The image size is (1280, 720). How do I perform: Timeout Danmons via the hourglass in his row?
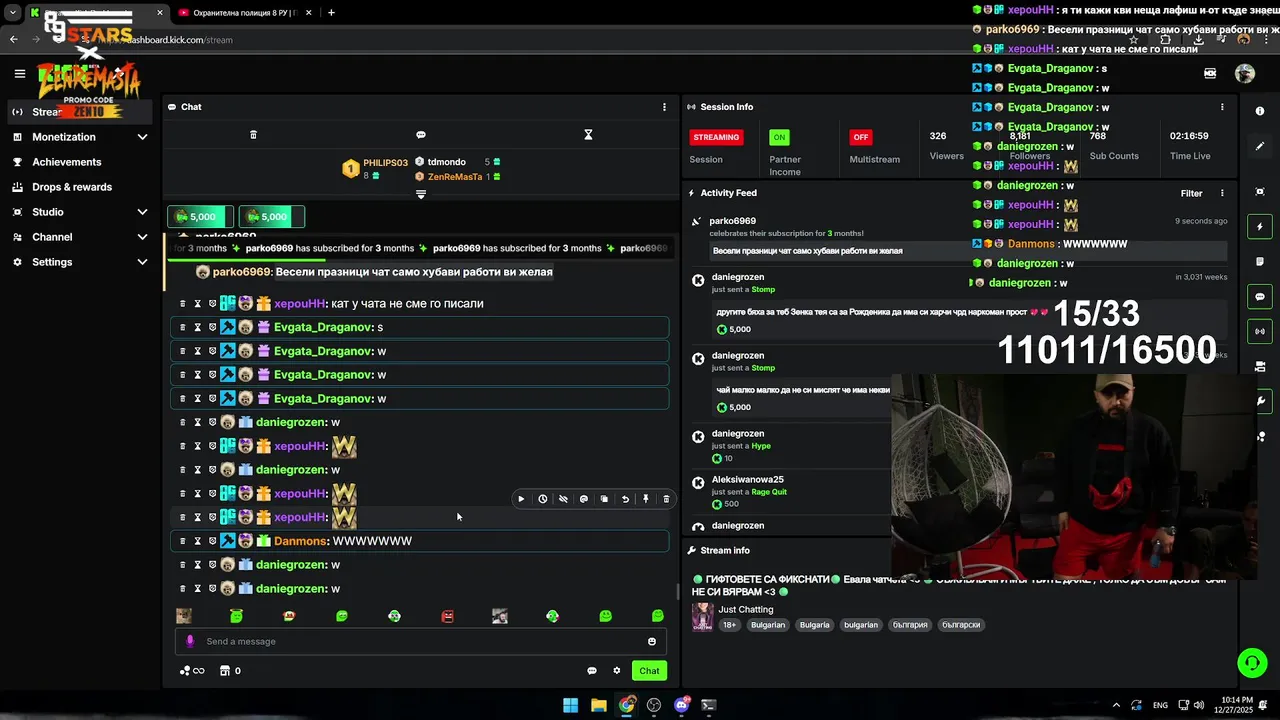[x=197, y=541]
